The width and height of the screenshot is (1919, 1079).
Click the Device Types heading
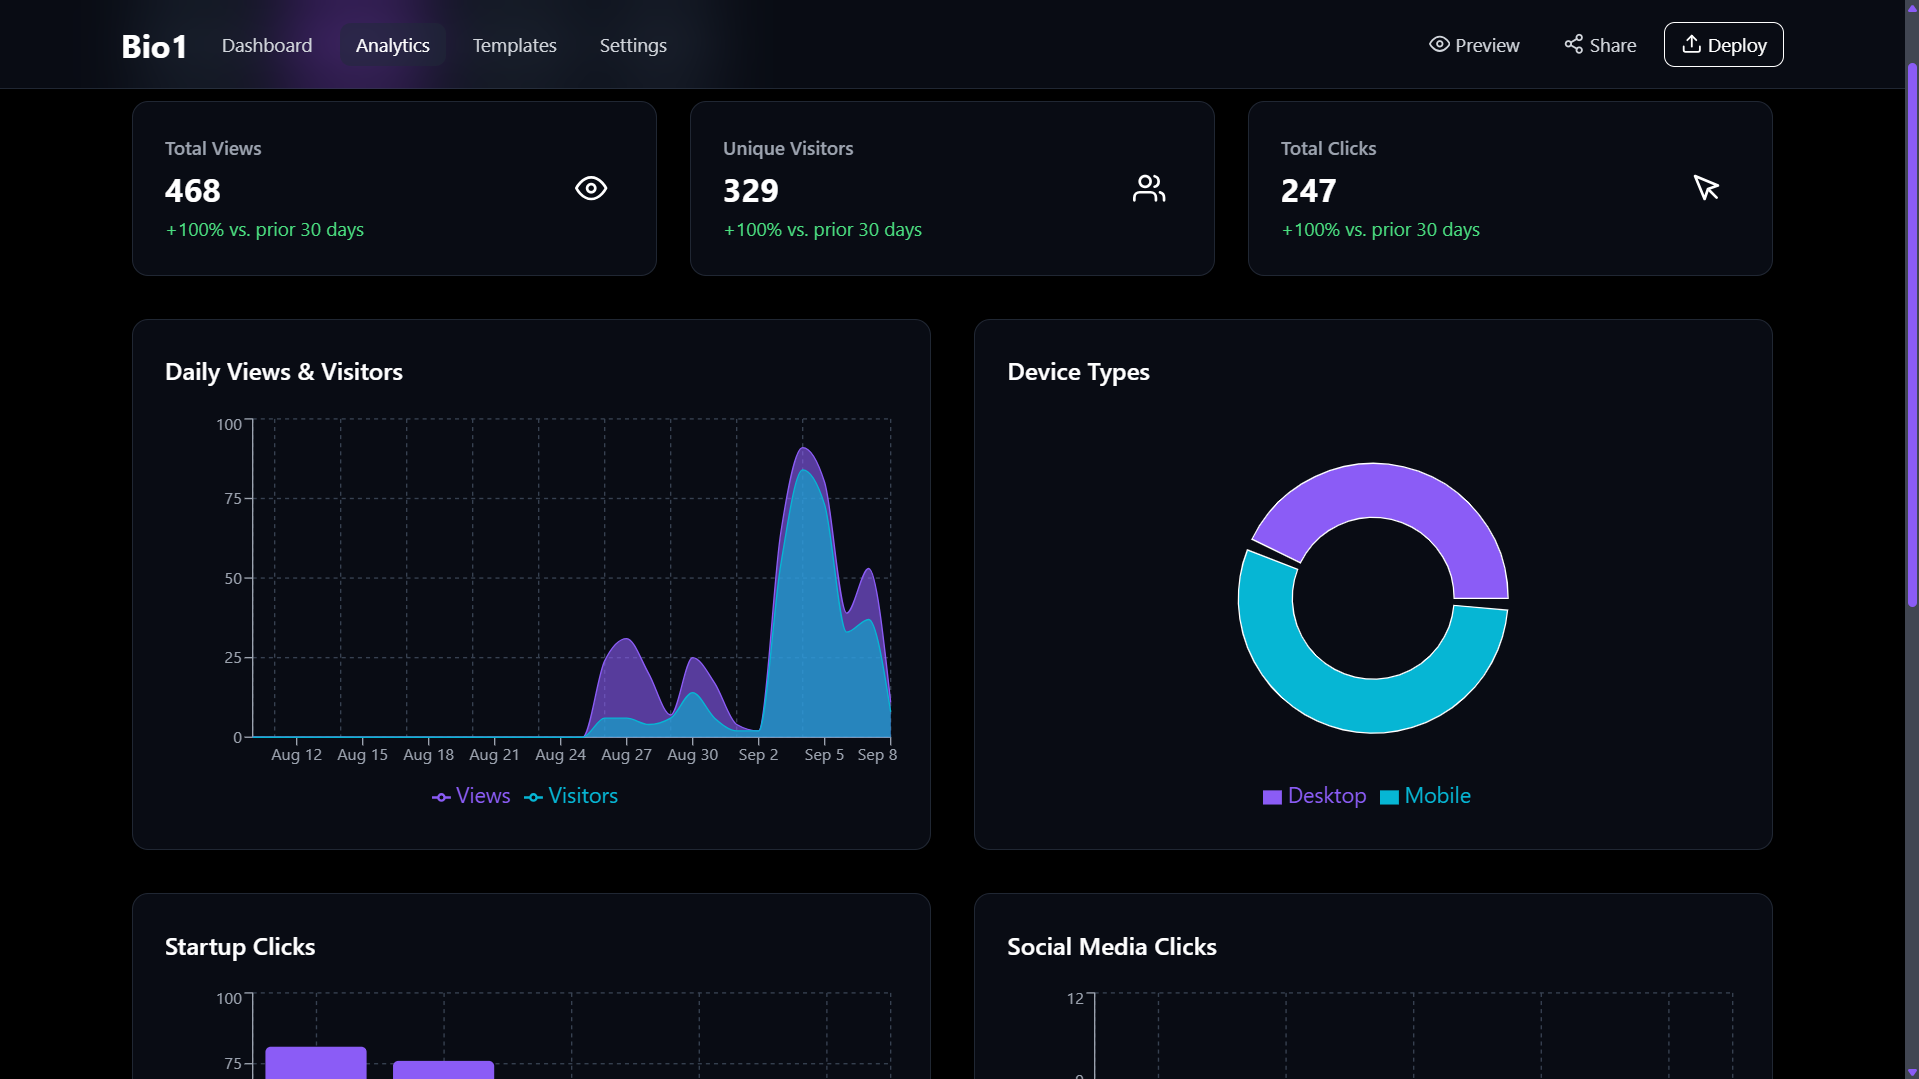point(1078,372)
